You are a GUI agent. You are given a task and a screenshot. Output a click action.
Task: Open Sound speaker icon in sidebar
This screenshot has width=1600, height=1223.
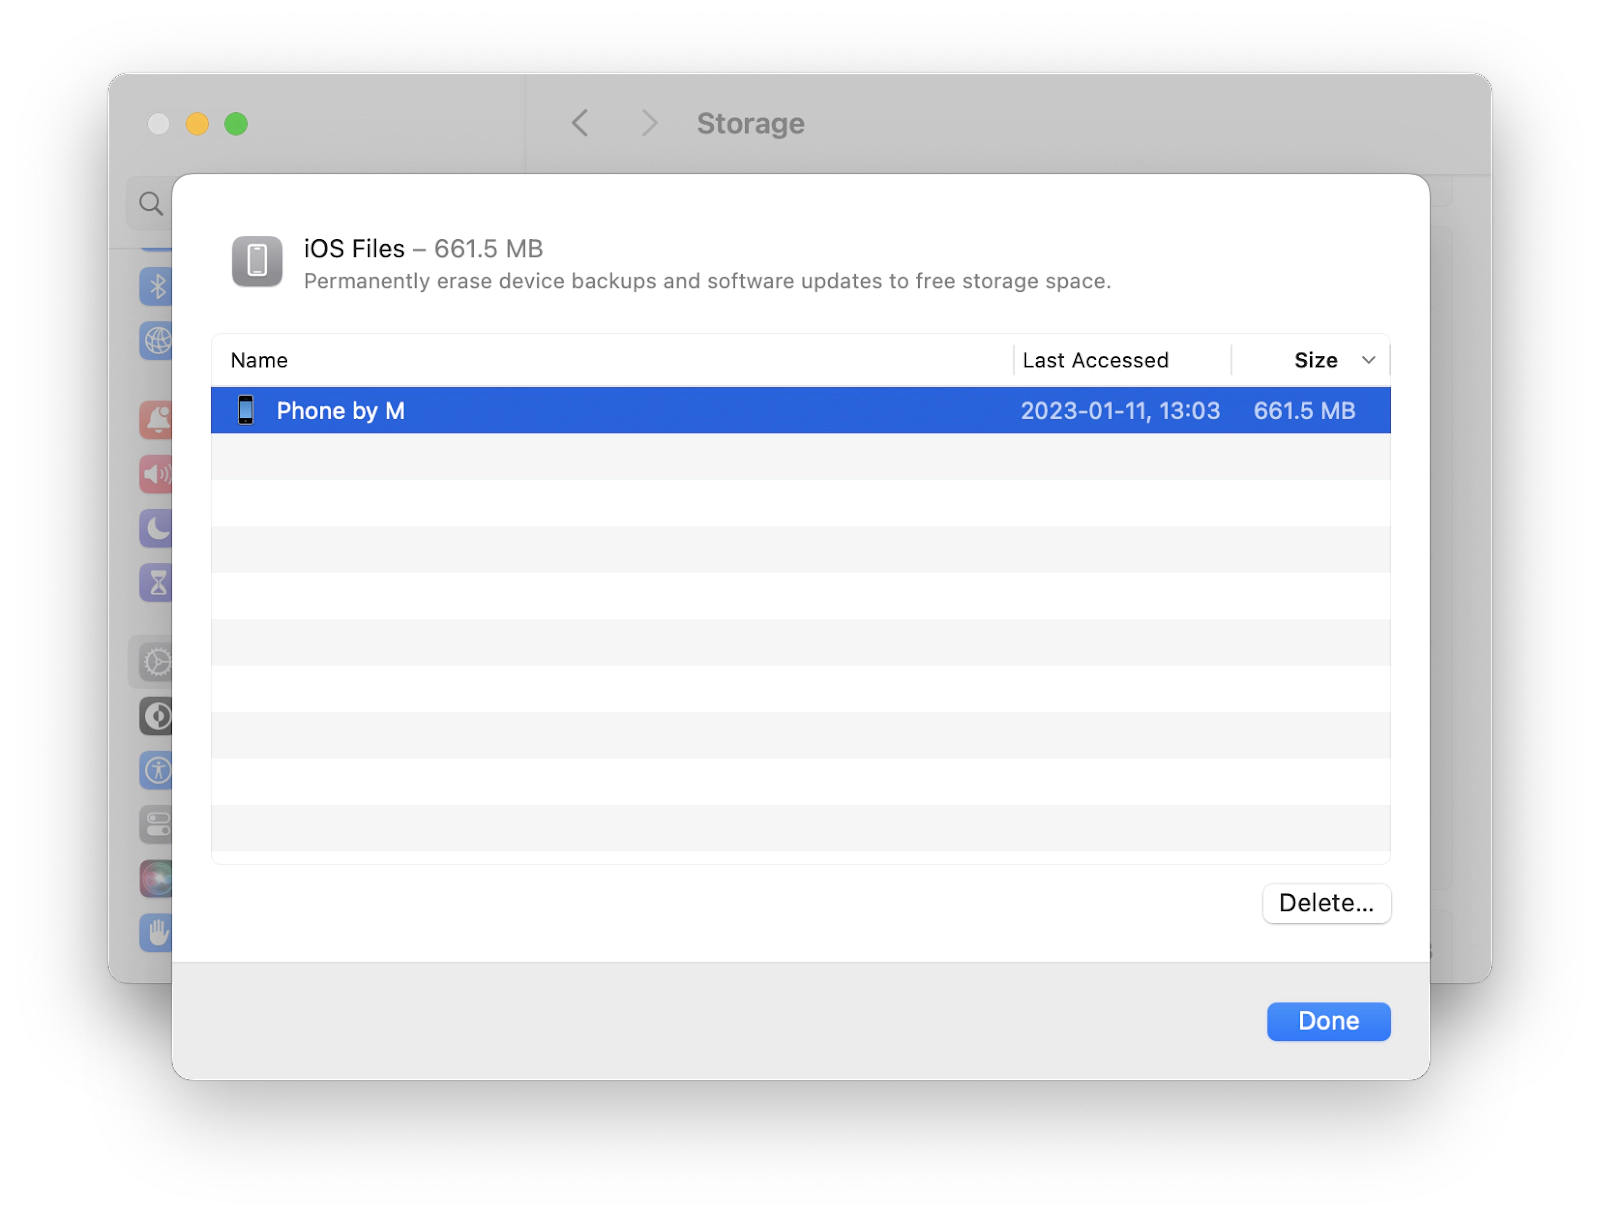click(x=156, y=474)
